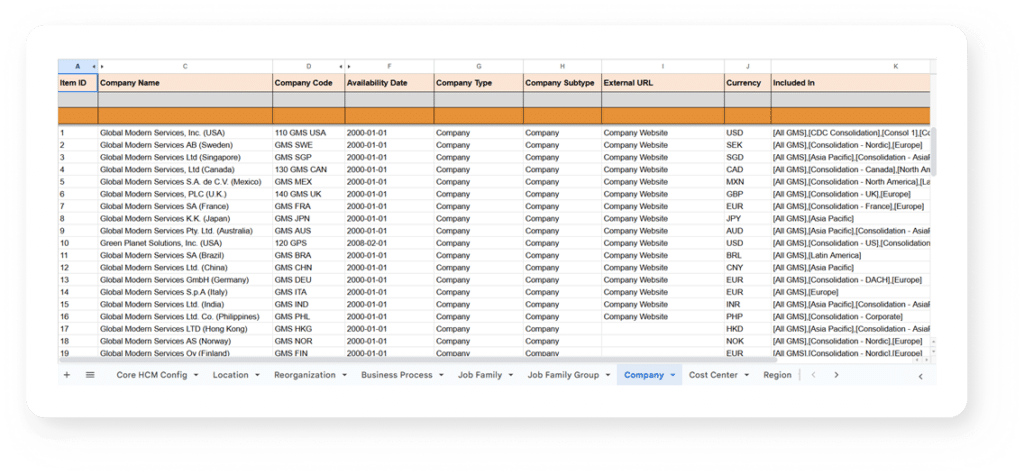Open the Reorganization tab dropdown arrow
Viewport: 1024px width, 475px height.
(344, 375)
